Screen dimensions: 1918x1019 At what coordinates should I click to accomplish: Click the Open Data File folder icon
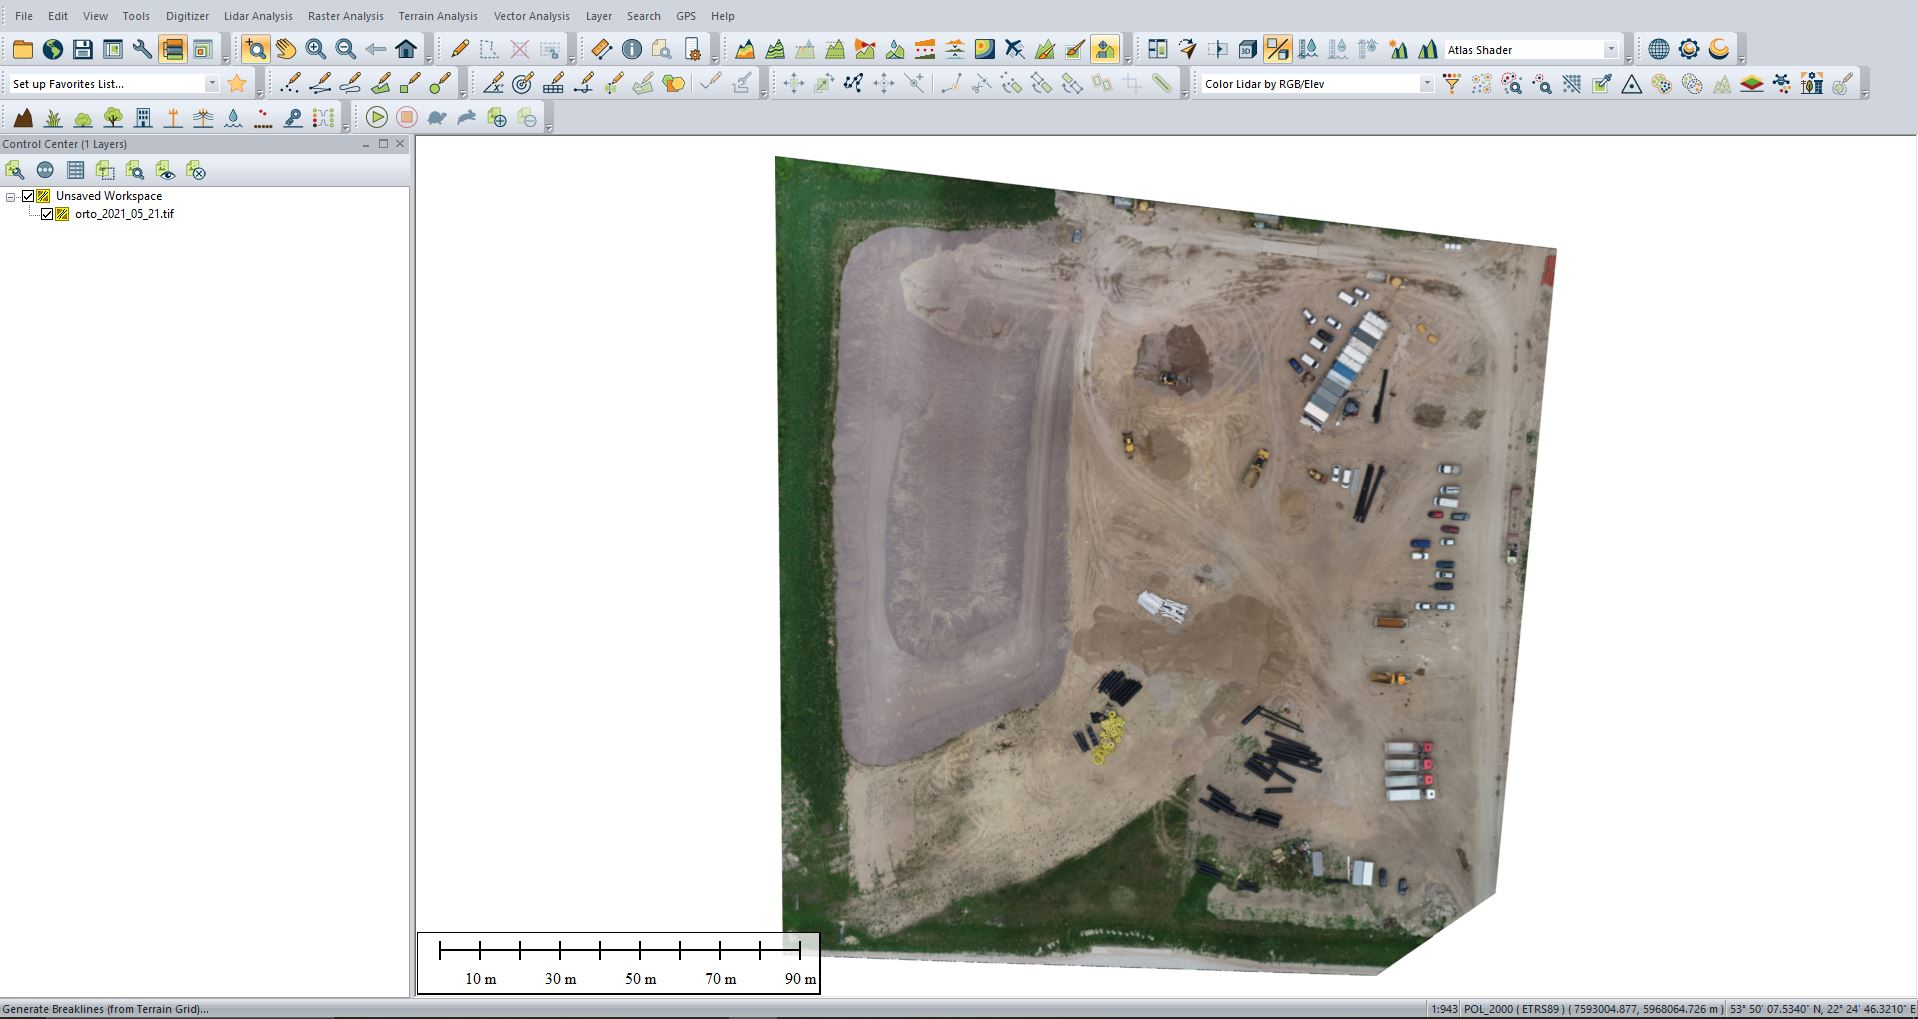point(23,49)
